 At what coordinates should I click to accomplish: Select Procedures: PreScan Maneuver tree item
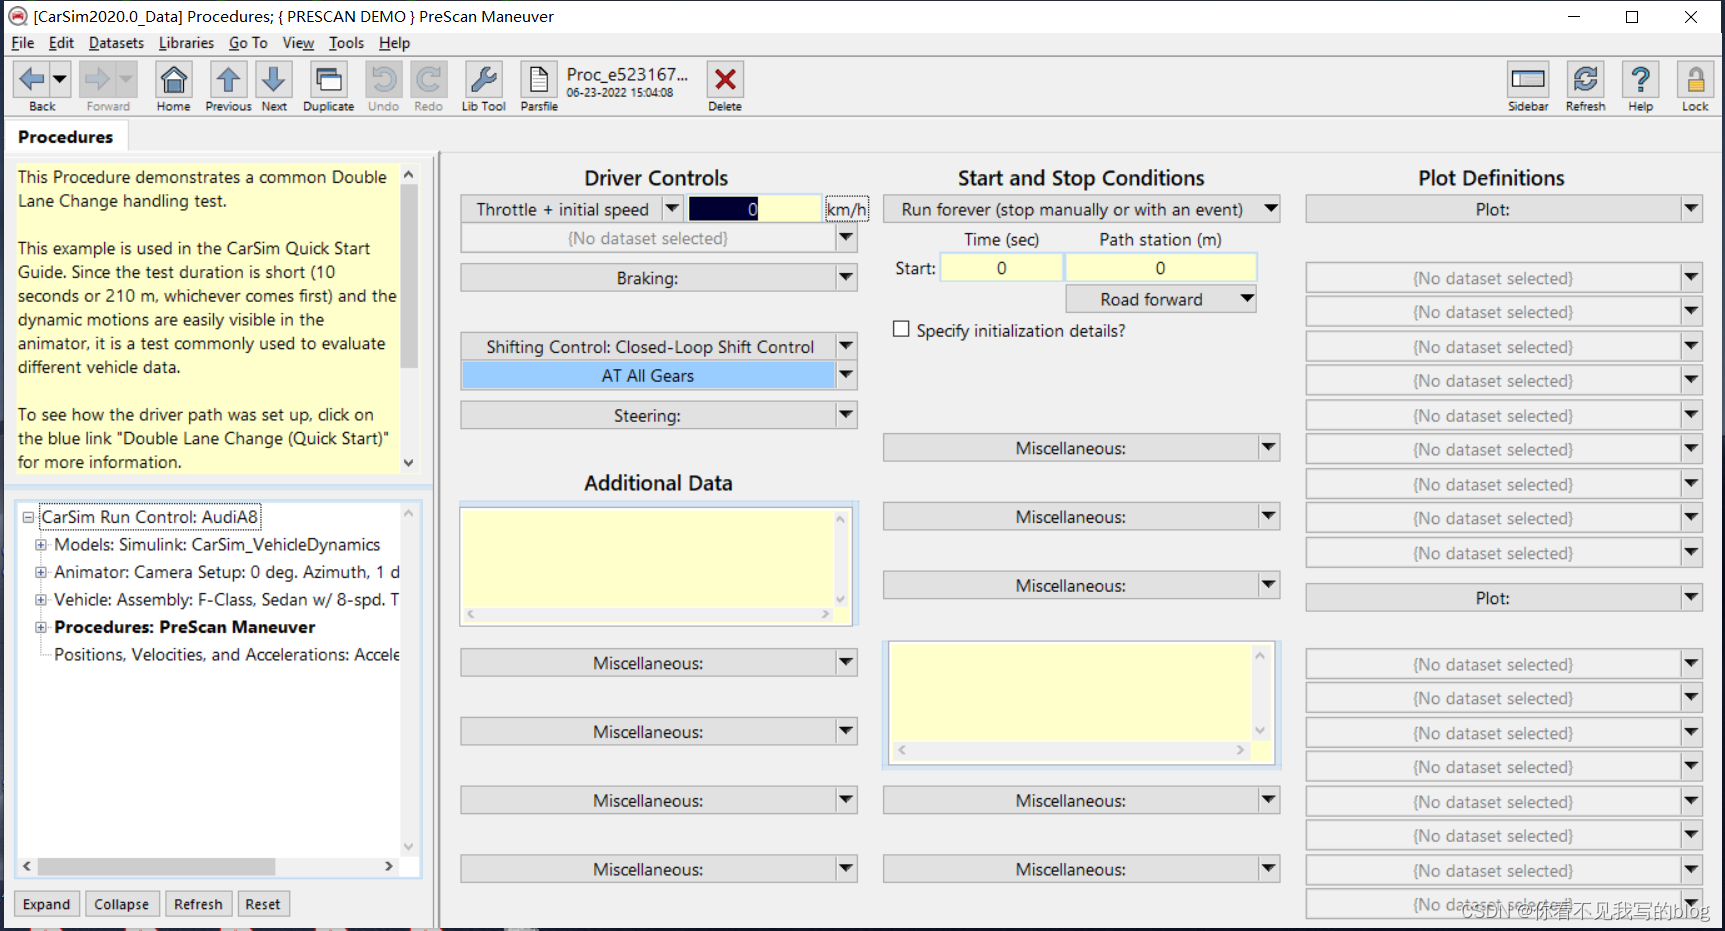click(x=185, y=627)
